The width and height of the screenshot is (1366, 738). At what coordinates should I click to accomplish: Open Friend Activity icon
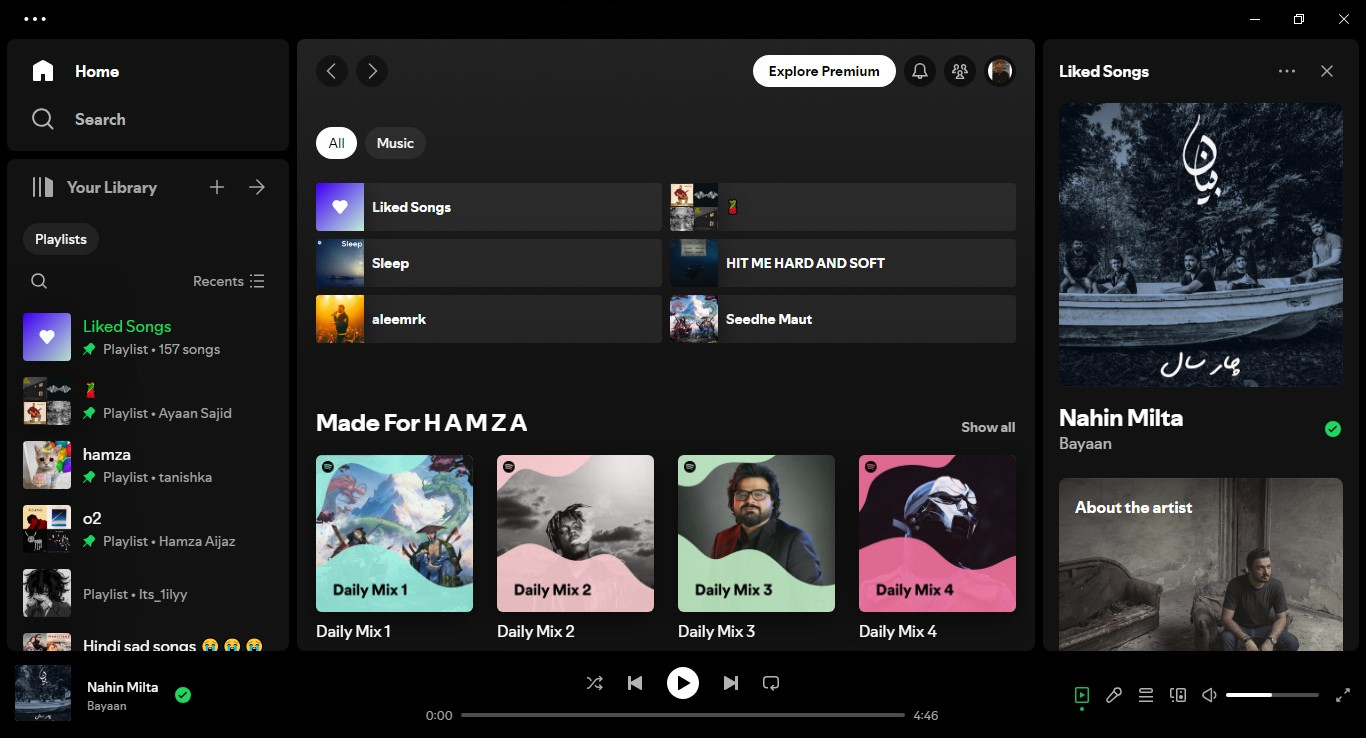[x=960, y=71]
